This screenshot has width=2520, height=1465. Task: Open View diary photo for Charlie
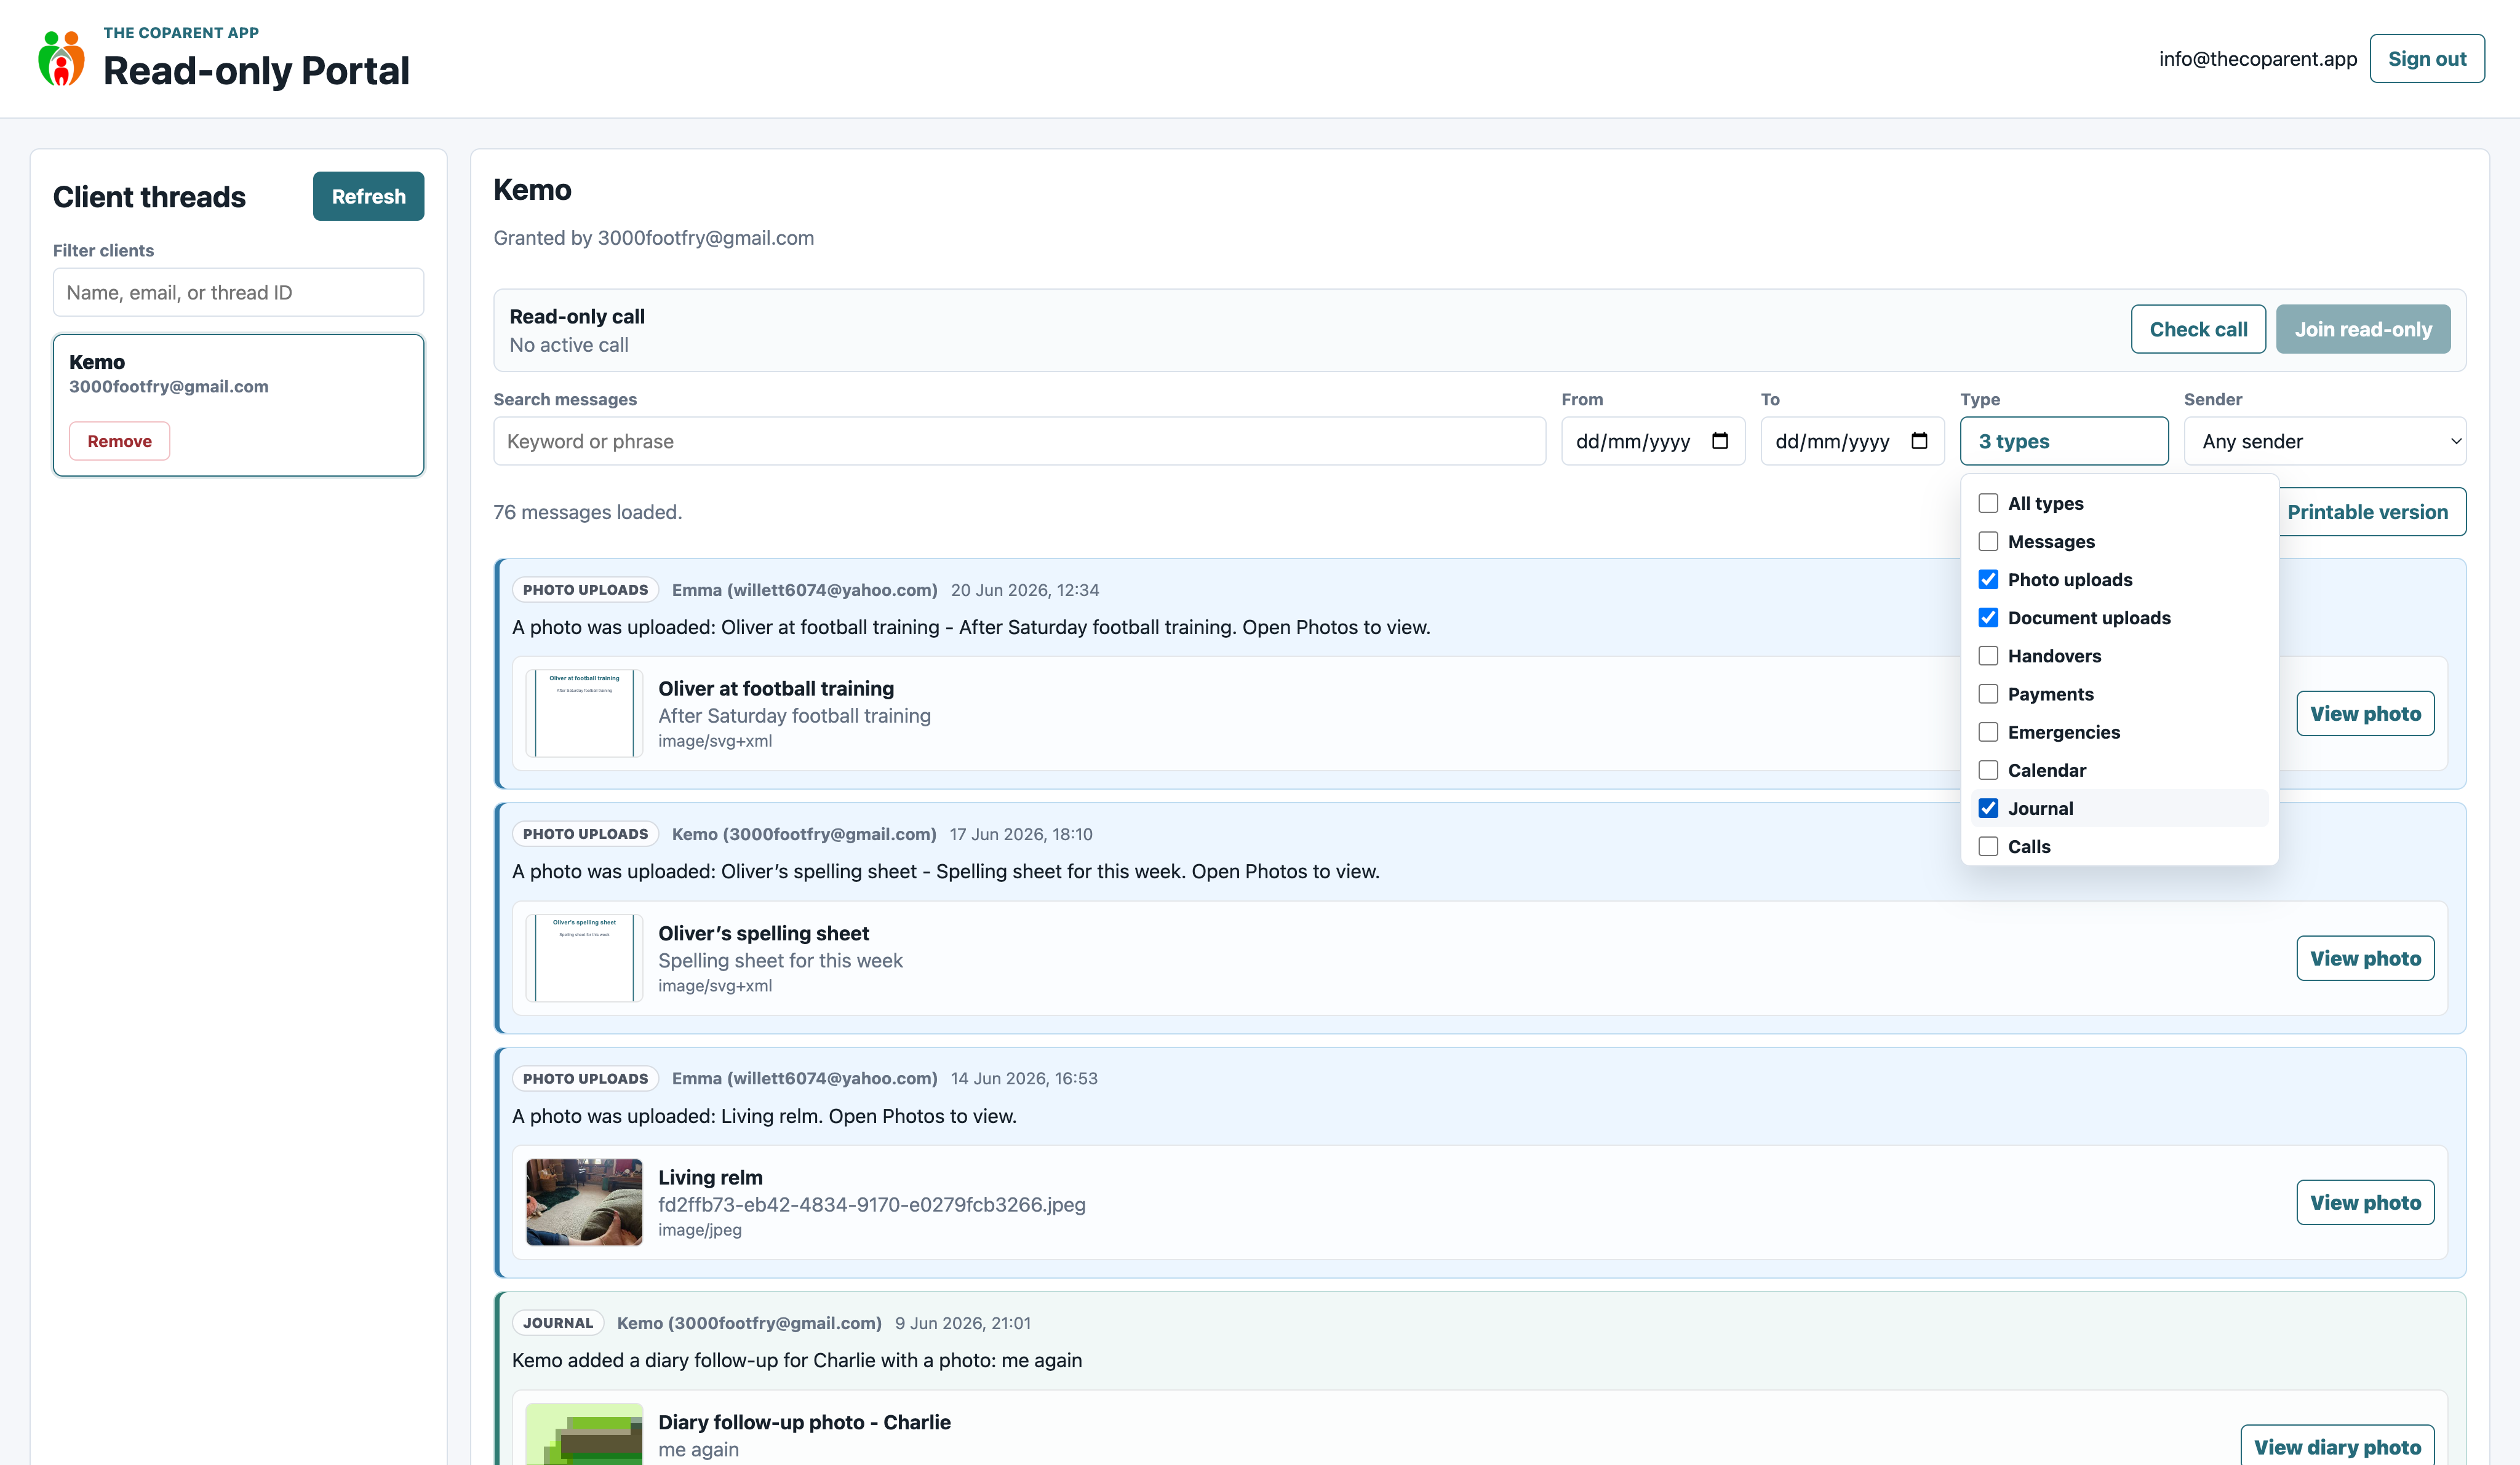2336,1446
